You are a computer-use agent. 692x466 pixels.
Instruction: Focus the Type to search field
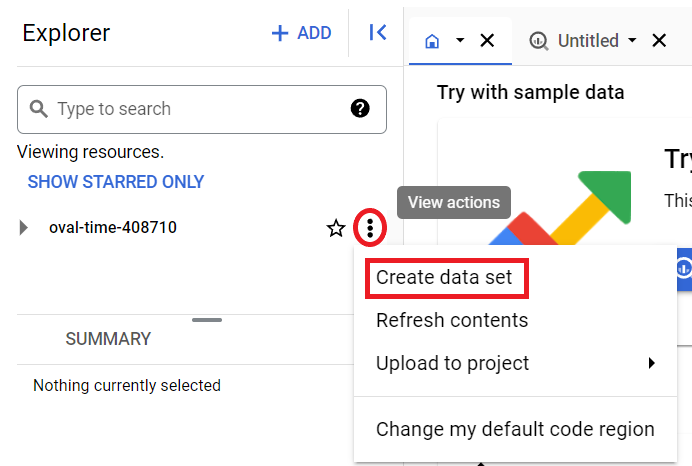point(202,109)
